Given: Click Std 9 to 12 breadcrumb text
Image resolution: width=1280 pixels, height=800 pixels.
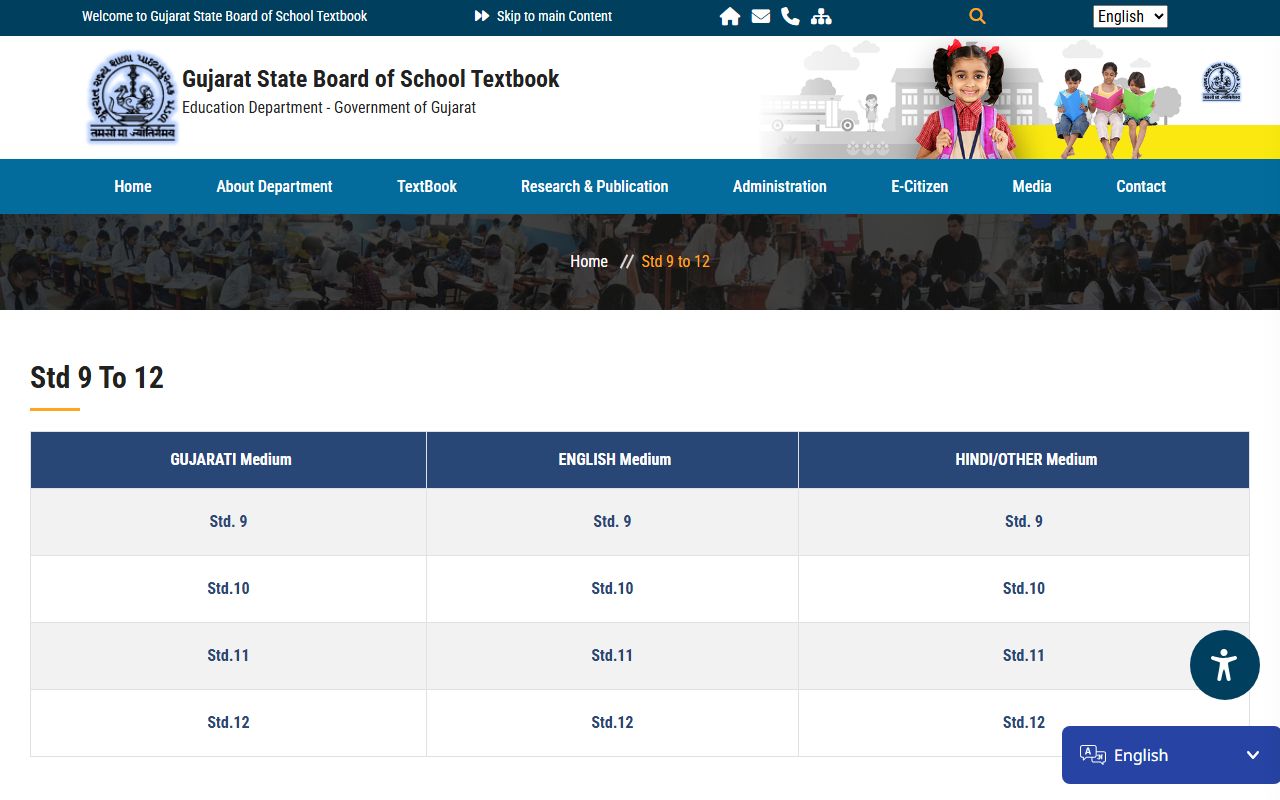Looking at the screenshot, I should pos(676,261).
